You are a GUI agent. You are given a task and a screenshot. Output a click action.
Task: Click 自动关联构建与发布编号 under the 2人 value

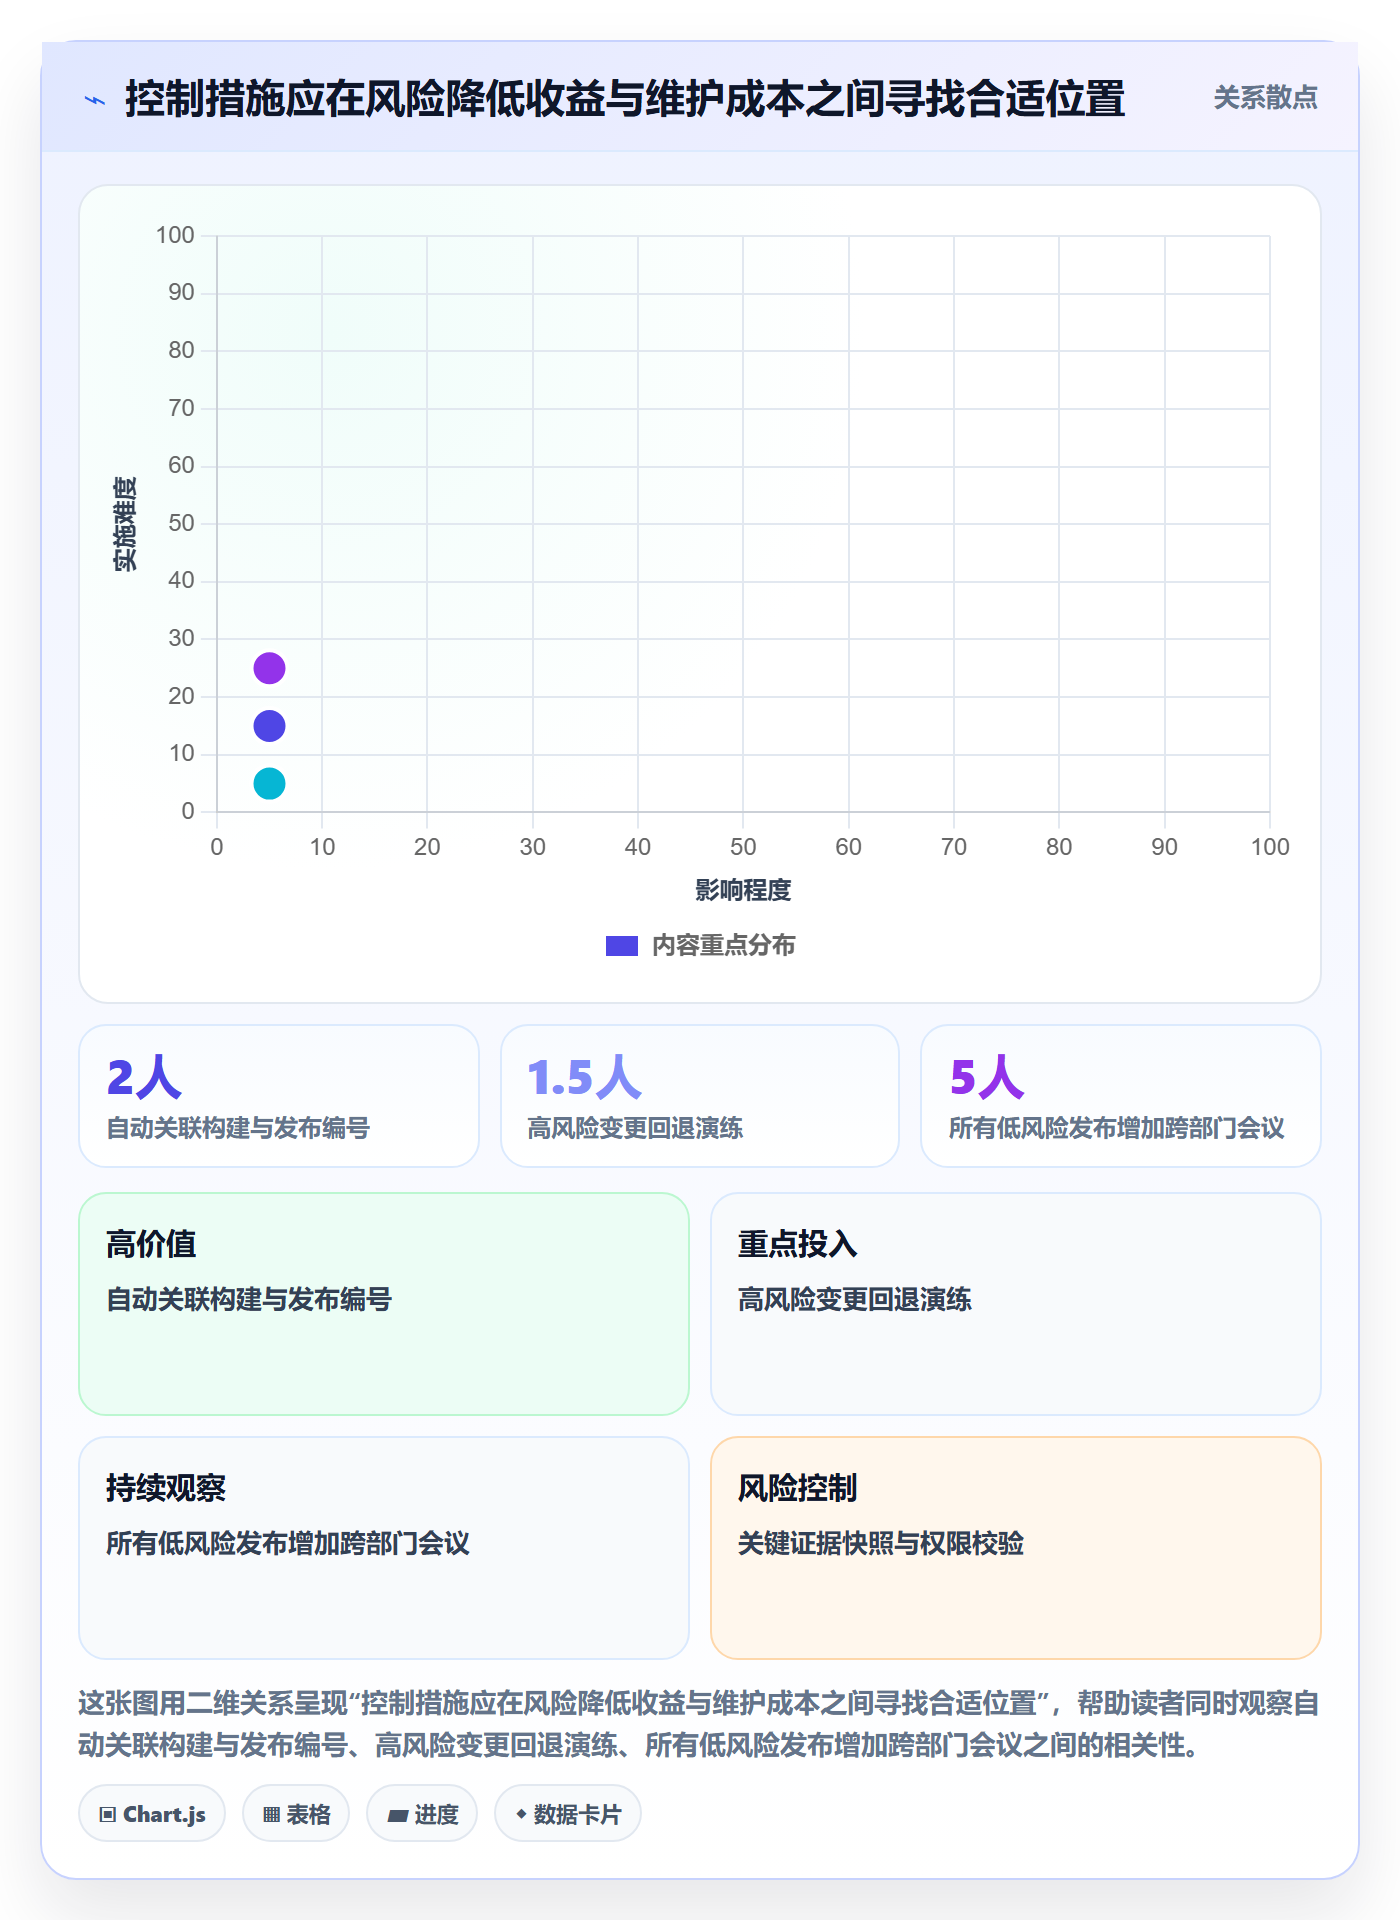pos(239,1128)
